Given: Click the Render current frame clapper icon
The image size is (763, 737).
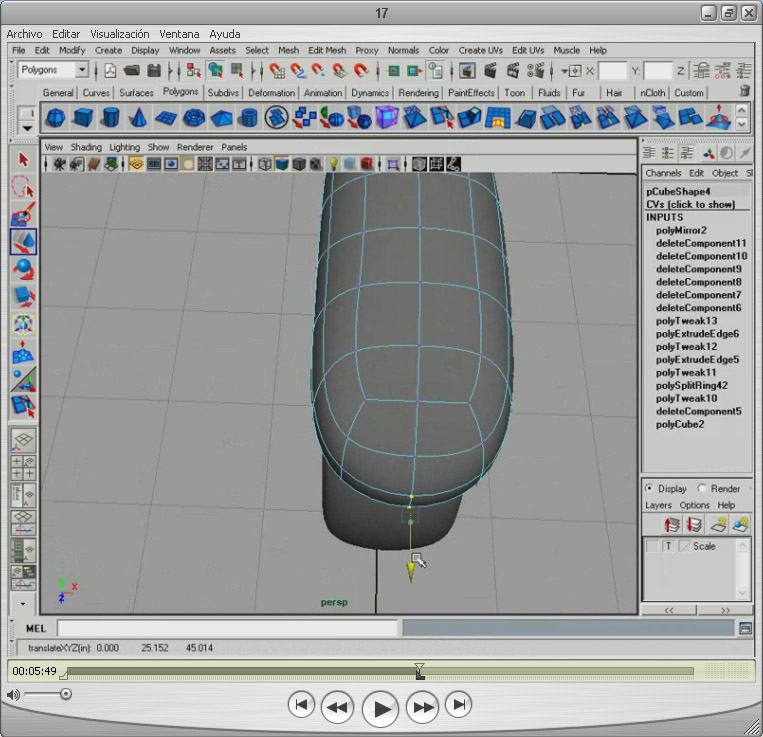Looking at the screenshot, I should click(x=490, y=71).
